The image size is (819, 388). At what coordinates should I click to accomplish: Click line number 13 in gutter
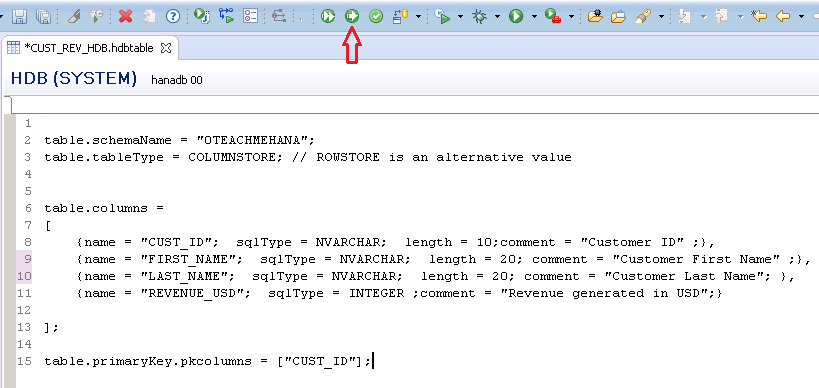(24, 327)
